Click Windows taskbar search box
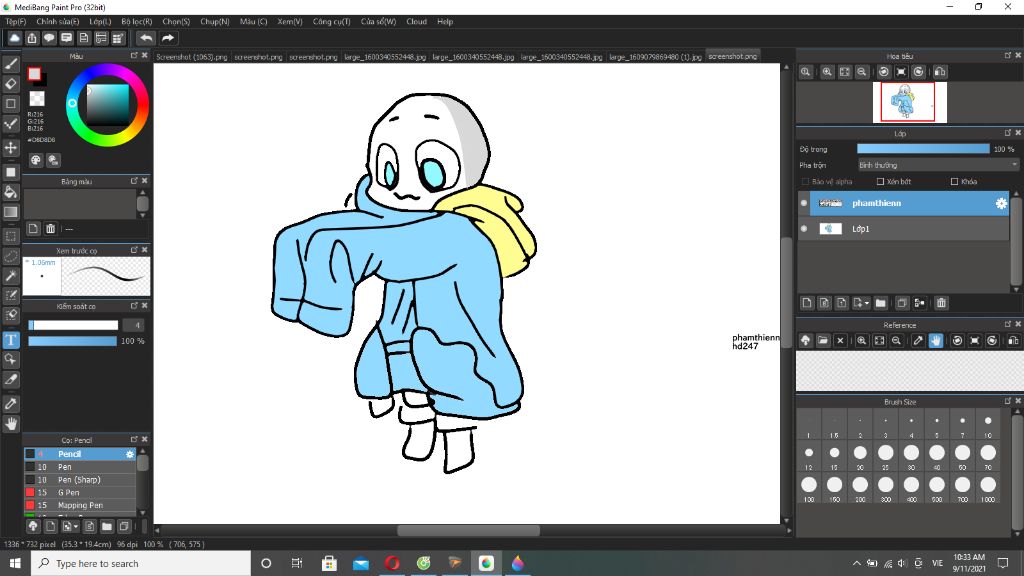 pyautogui.click(x=140, y=563)
